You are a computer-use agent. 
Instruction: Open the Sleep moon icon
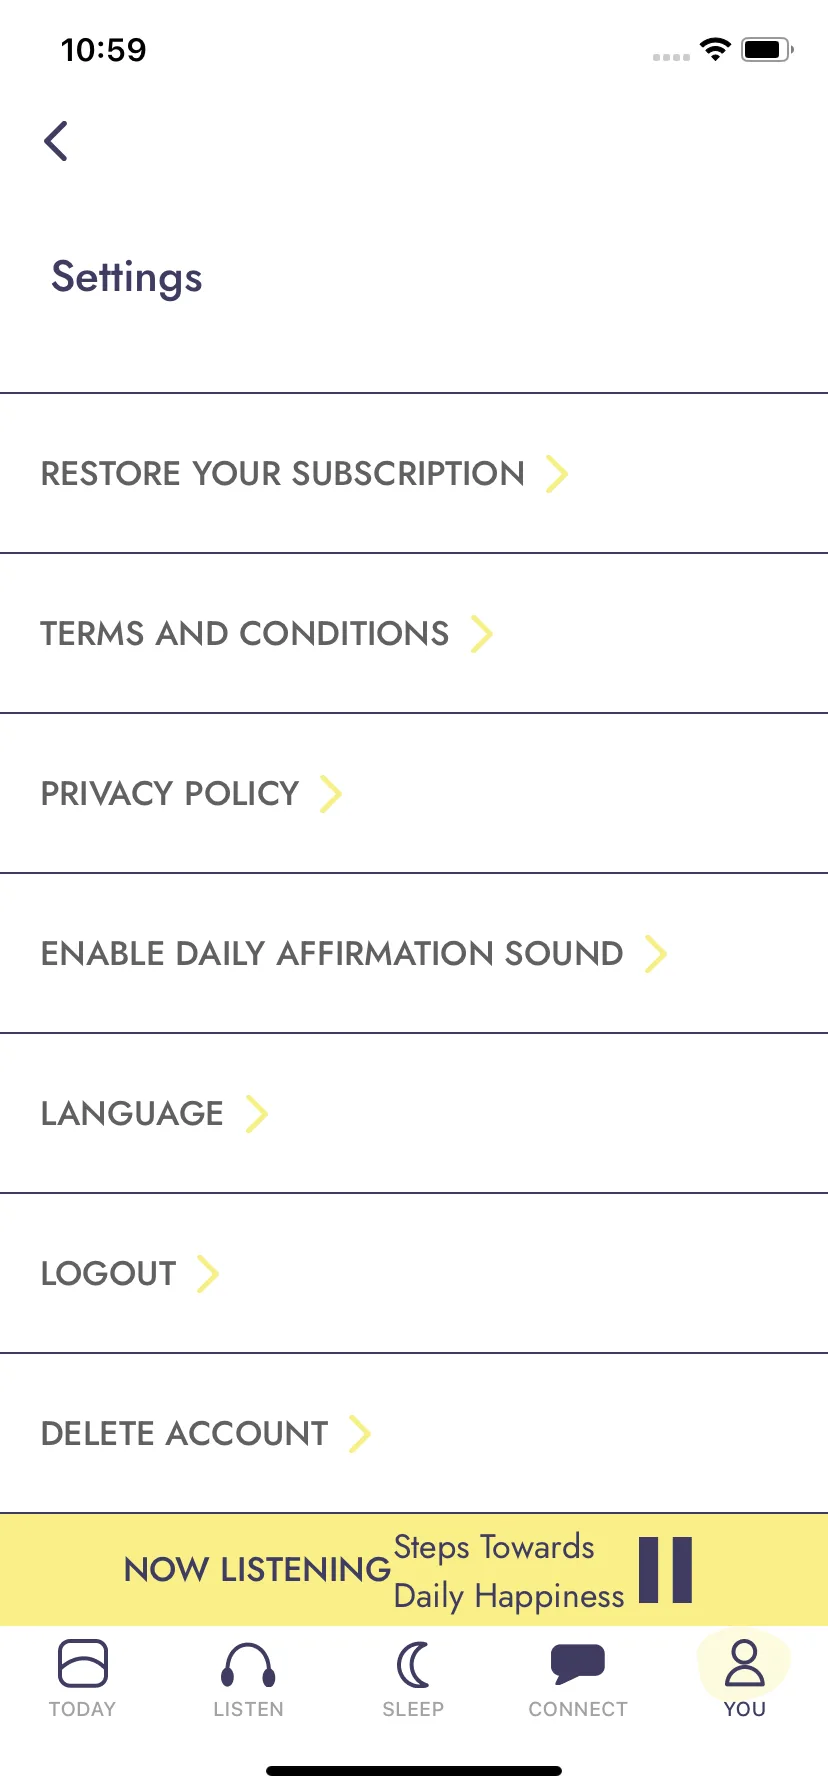pyautogui.click(x=413, y=1665)
